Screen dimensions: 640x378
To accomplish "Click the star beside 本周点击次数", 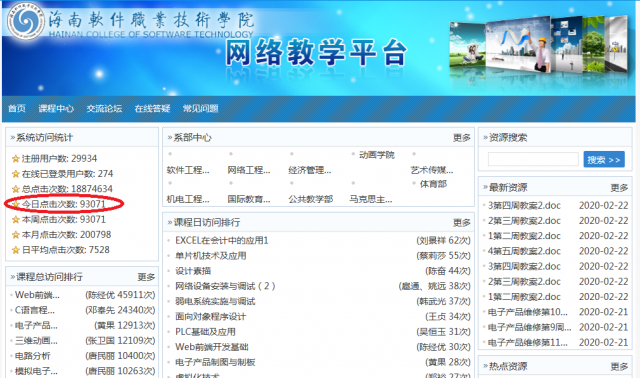I will [16, 220].
